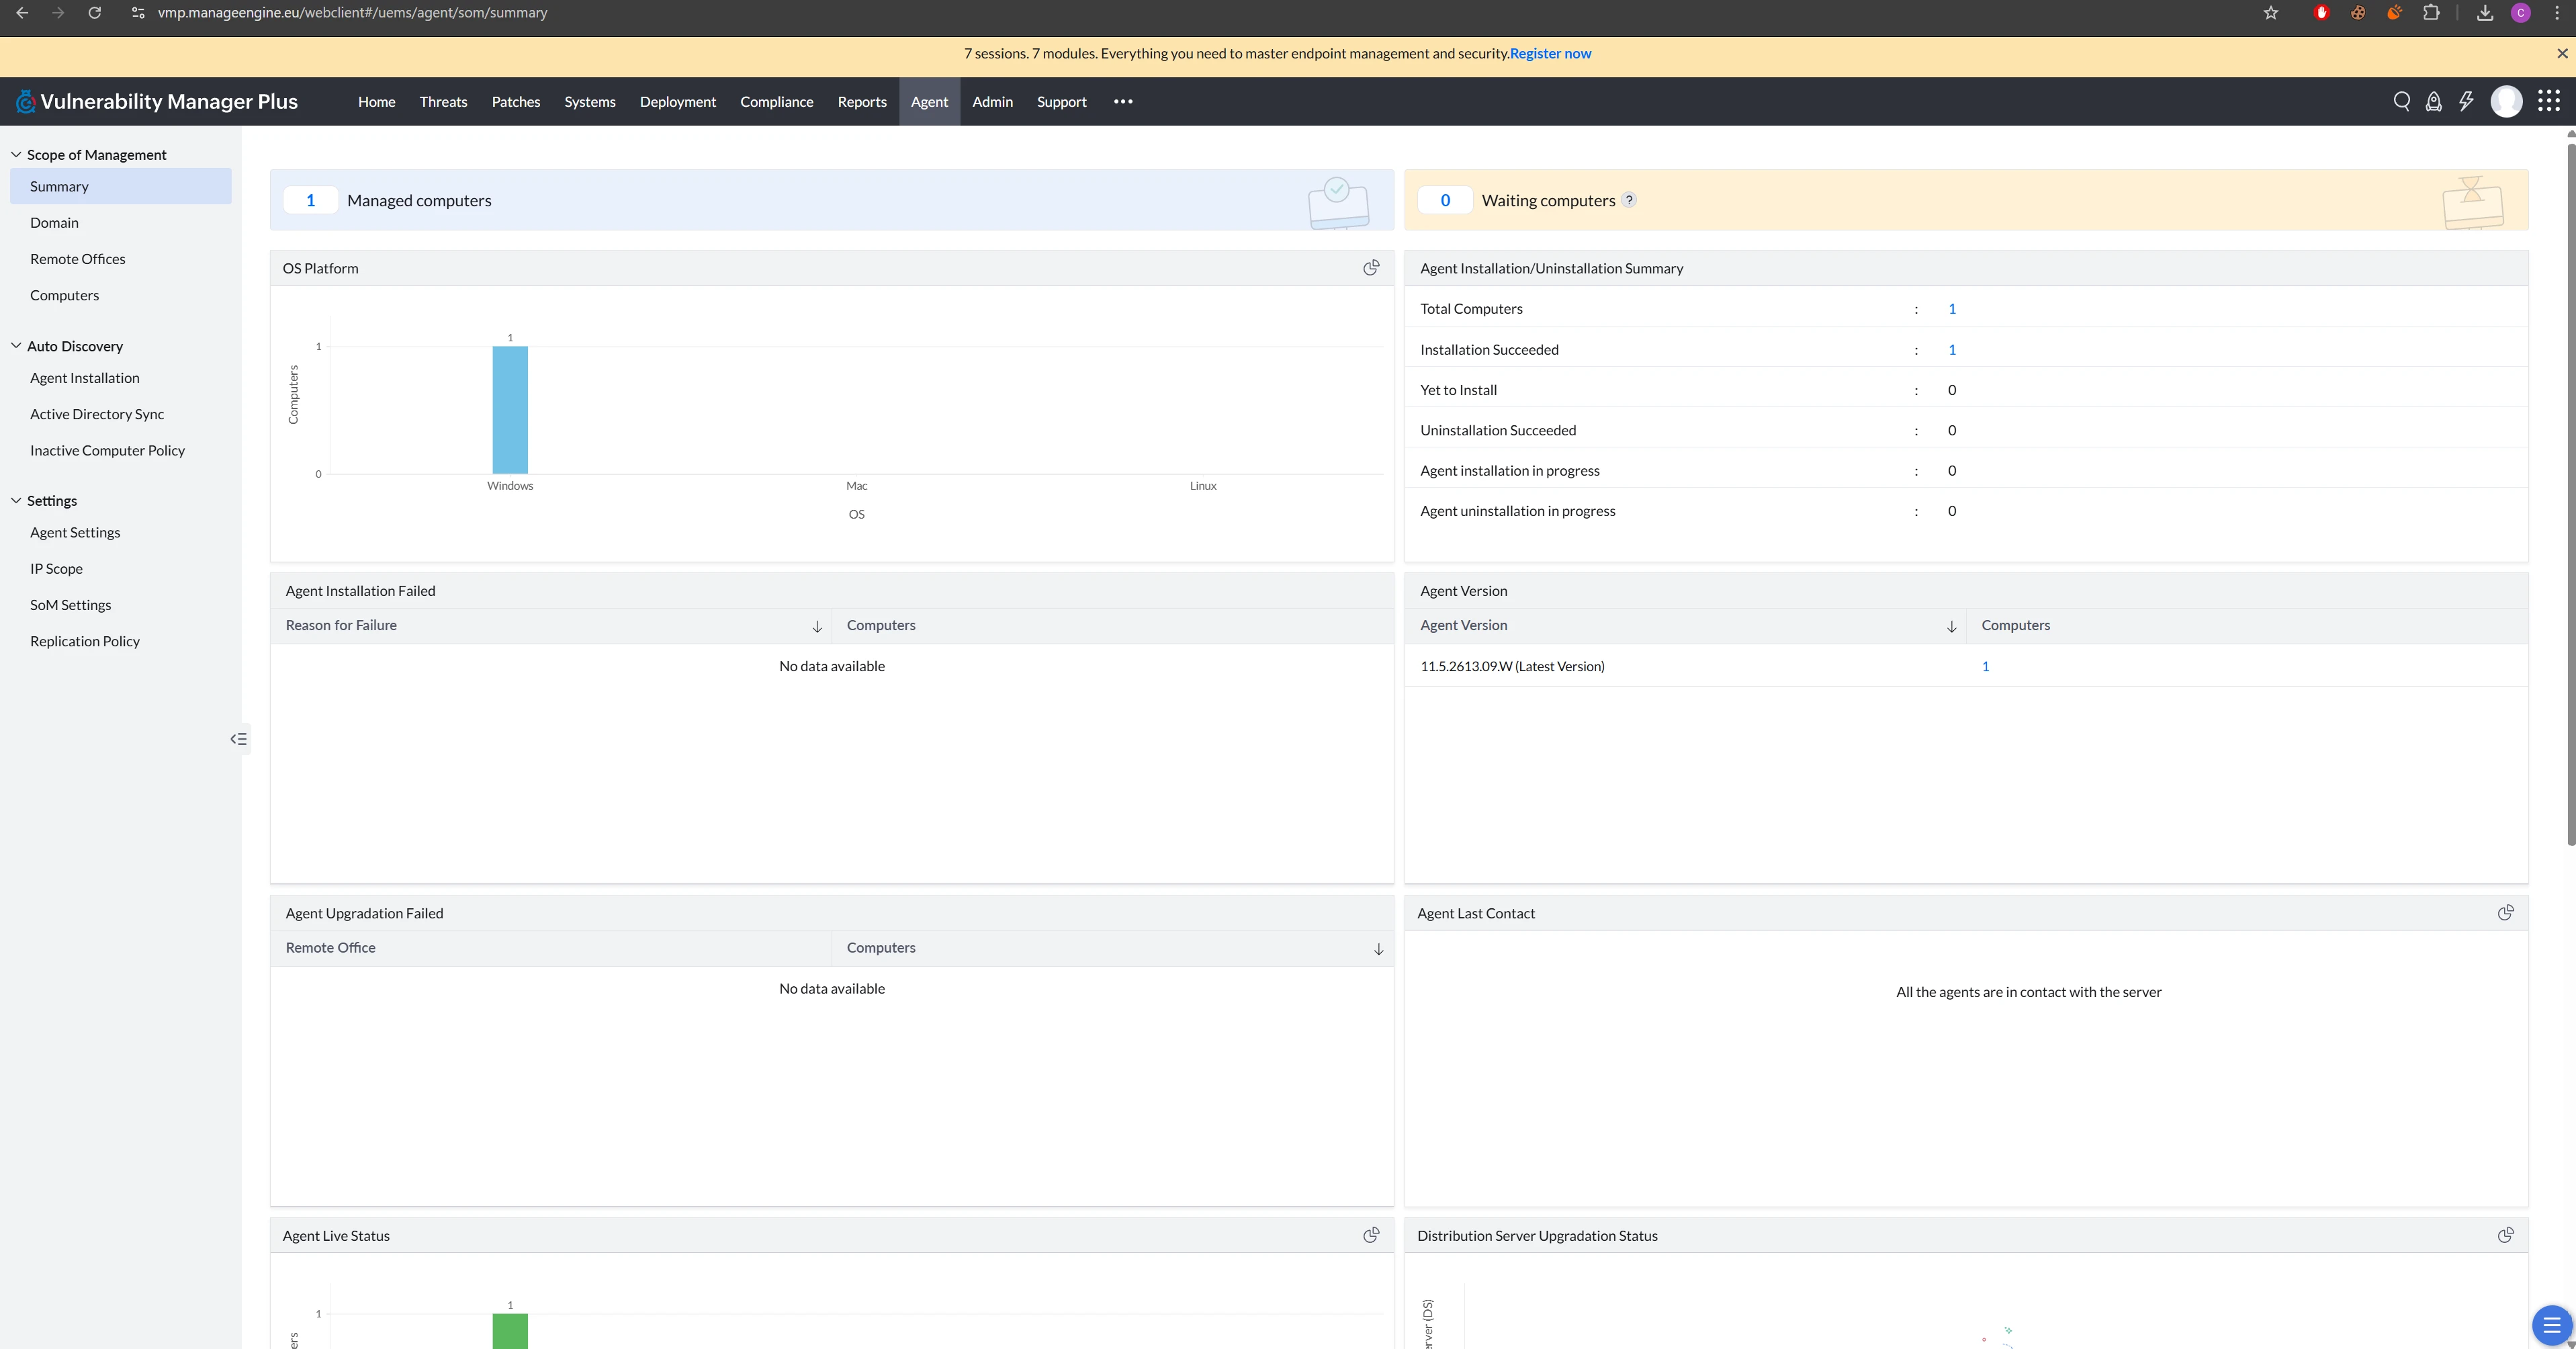Open SoM Settings
This screenshot has height=1349, width=2576.
[x=71, y=604]
